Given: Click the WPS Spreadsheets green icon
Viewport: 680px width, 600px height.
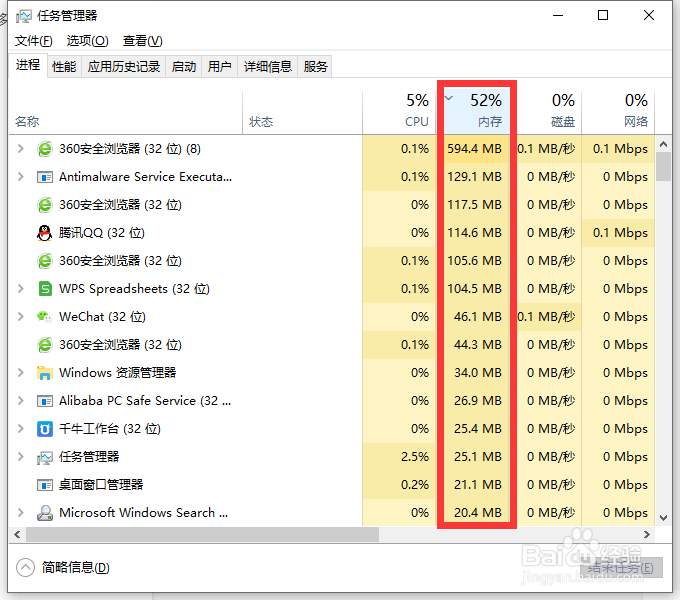Looking at the screenshot, I should (x=45, y=289).
